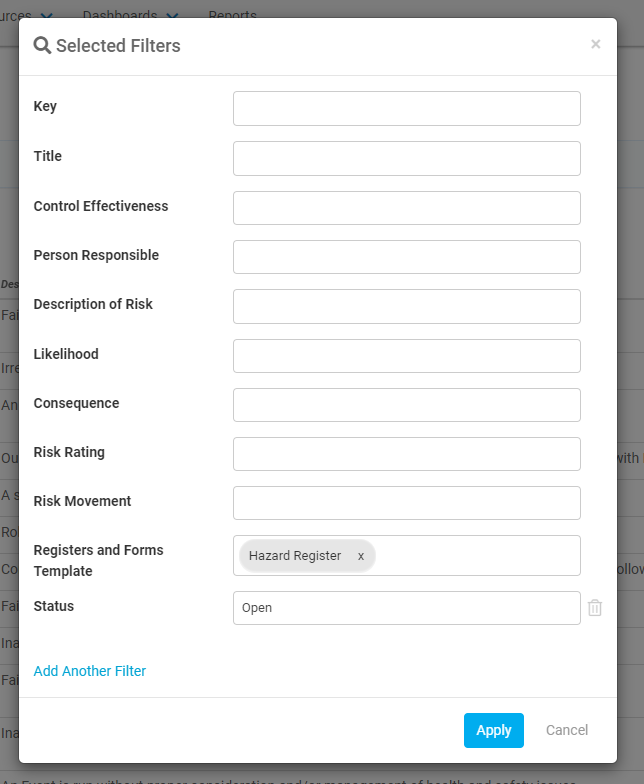Open the Risk Movement field
Viewport: 644px width, 784px height.
click(406, 503)
